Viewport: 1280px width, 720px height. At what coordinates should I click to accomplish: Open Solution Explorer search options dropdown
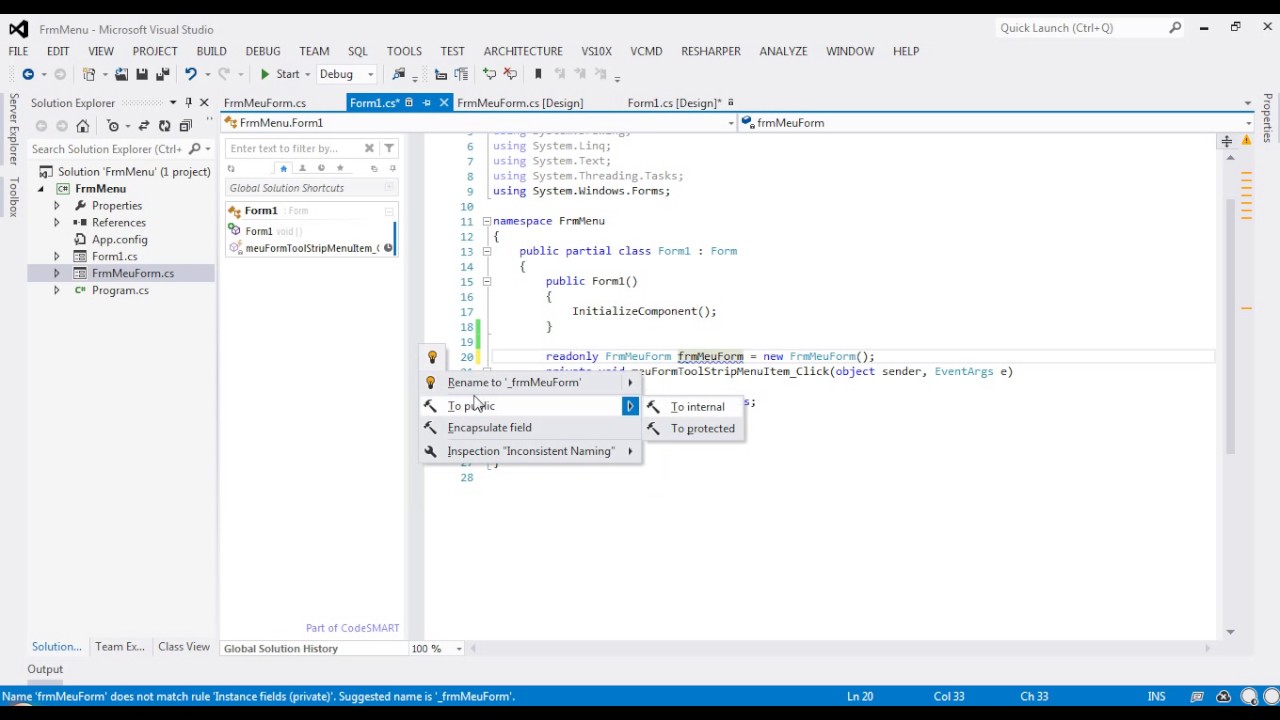(208, 149)
